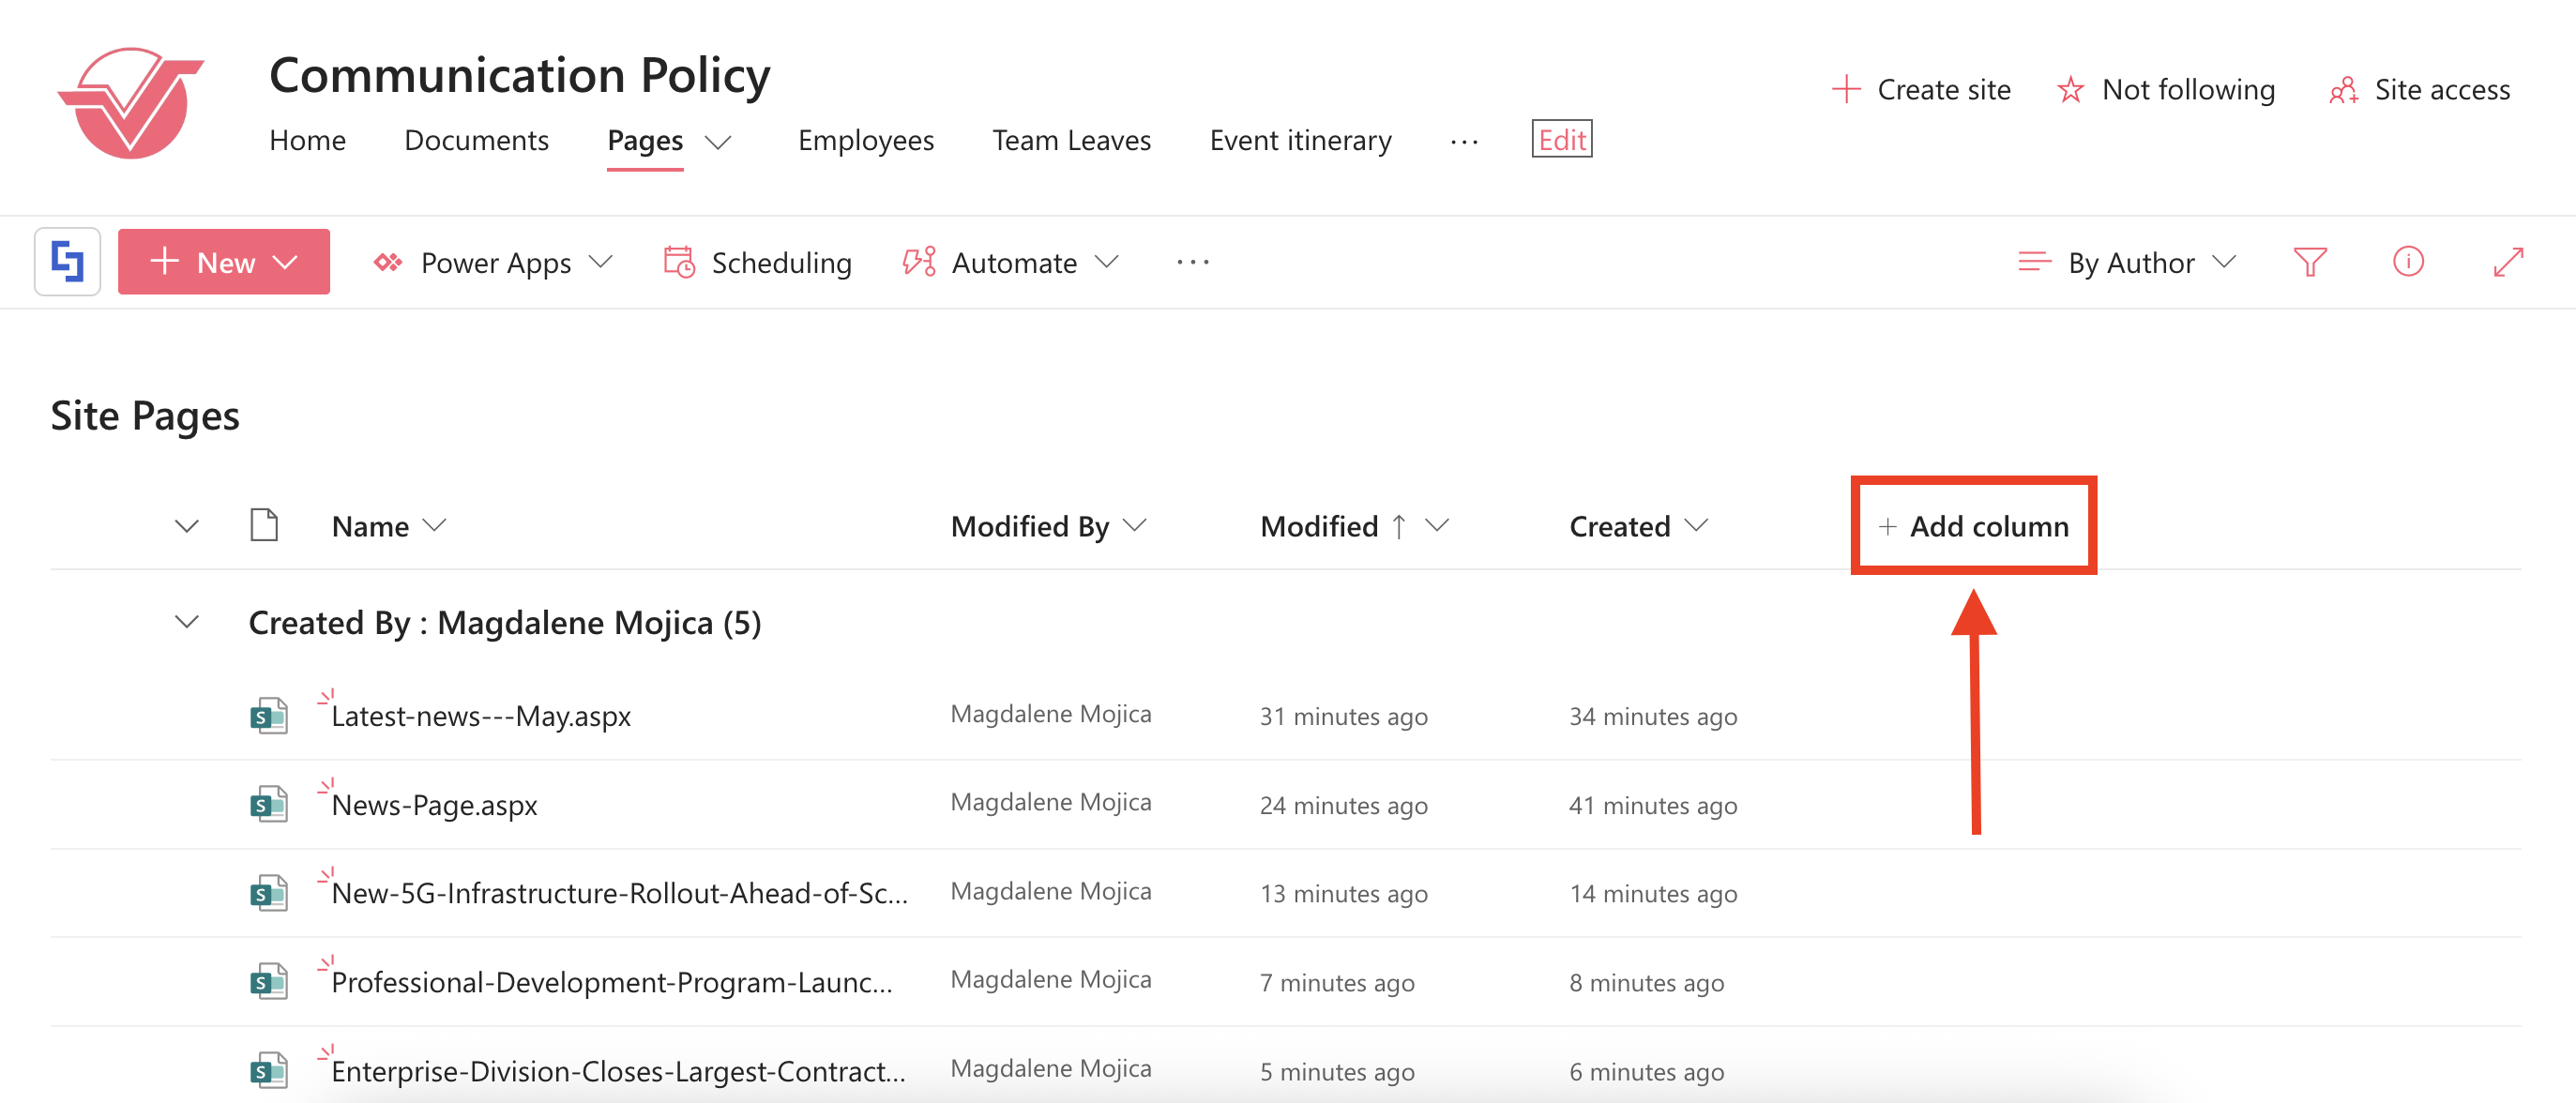2576x1103 pixels.
Task: Open the Employees navigation item
Action: click(865, 140)
